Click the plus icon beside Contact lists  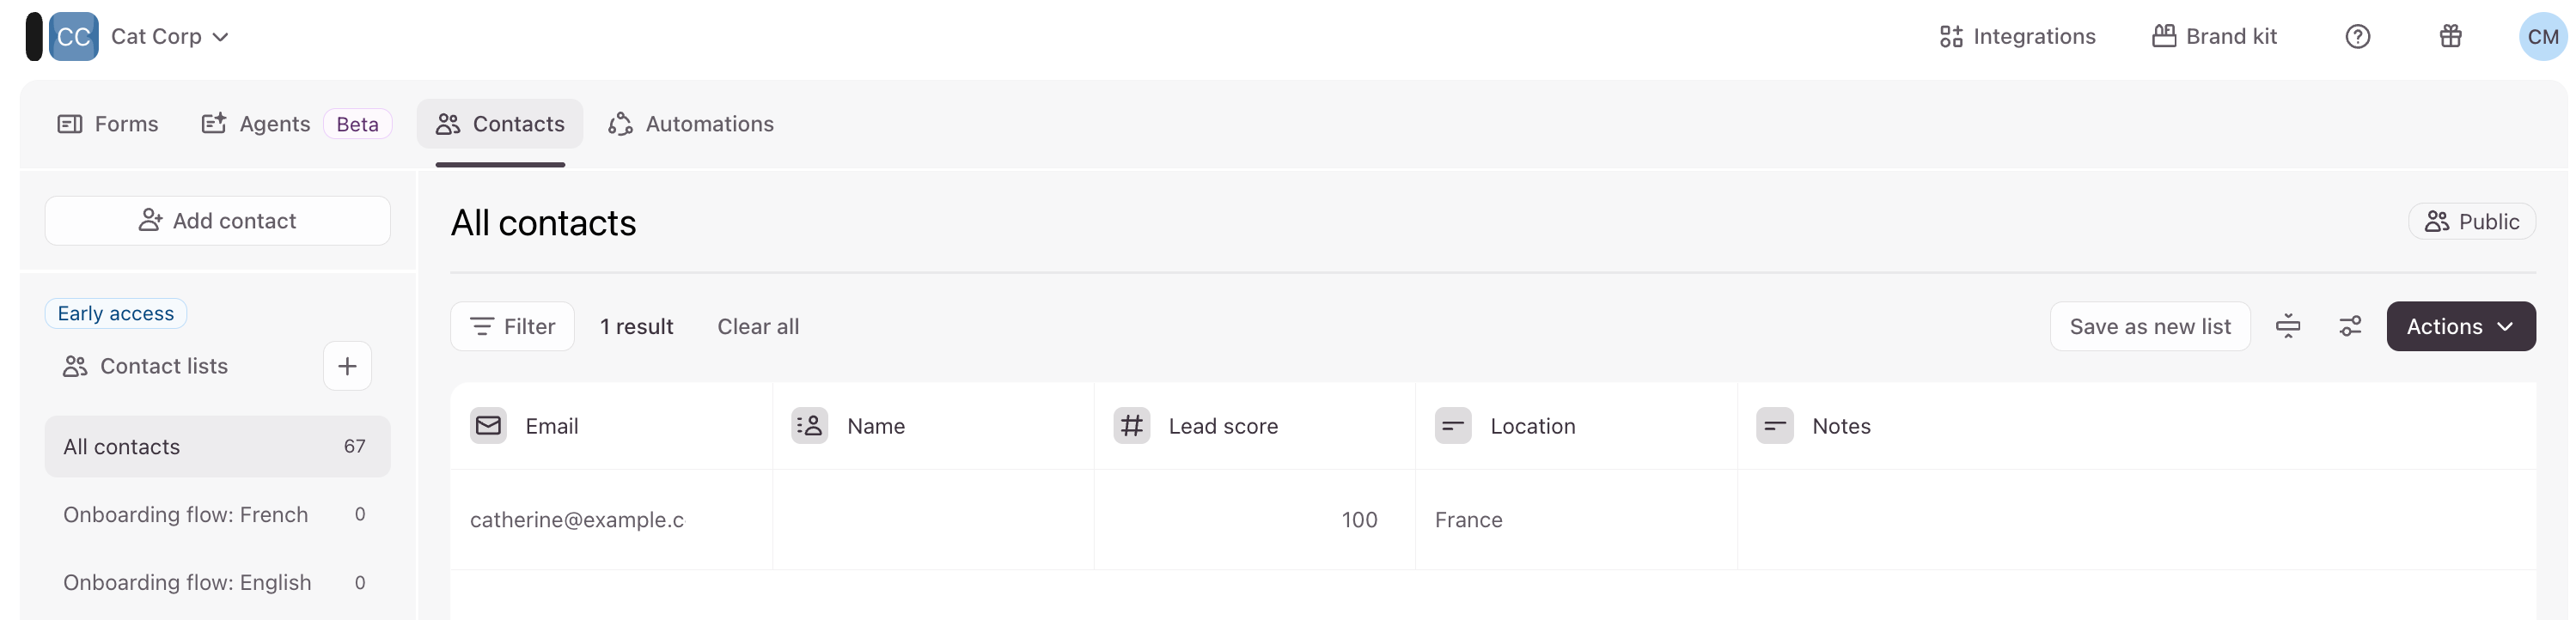tap(347, 366)
